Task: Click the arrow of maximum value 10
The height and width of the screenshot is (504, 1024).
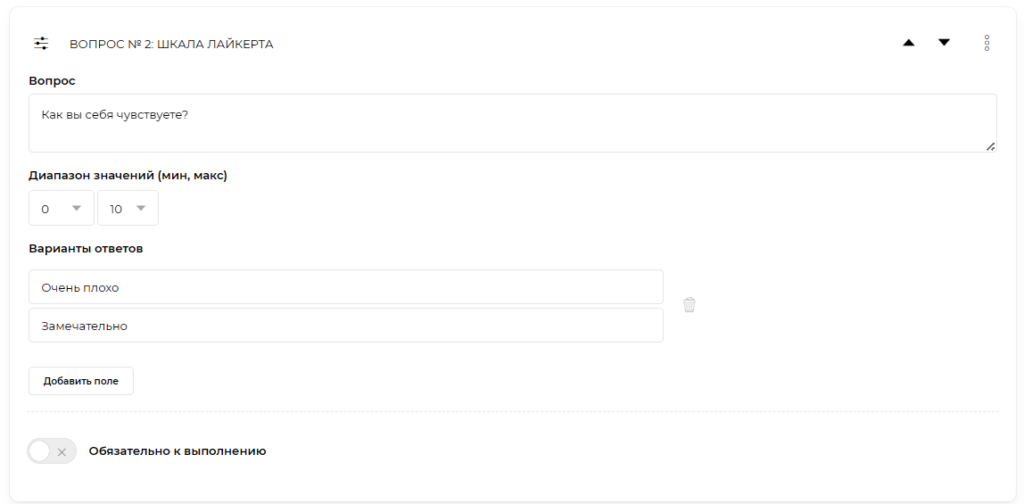Action: pos(141,208)
